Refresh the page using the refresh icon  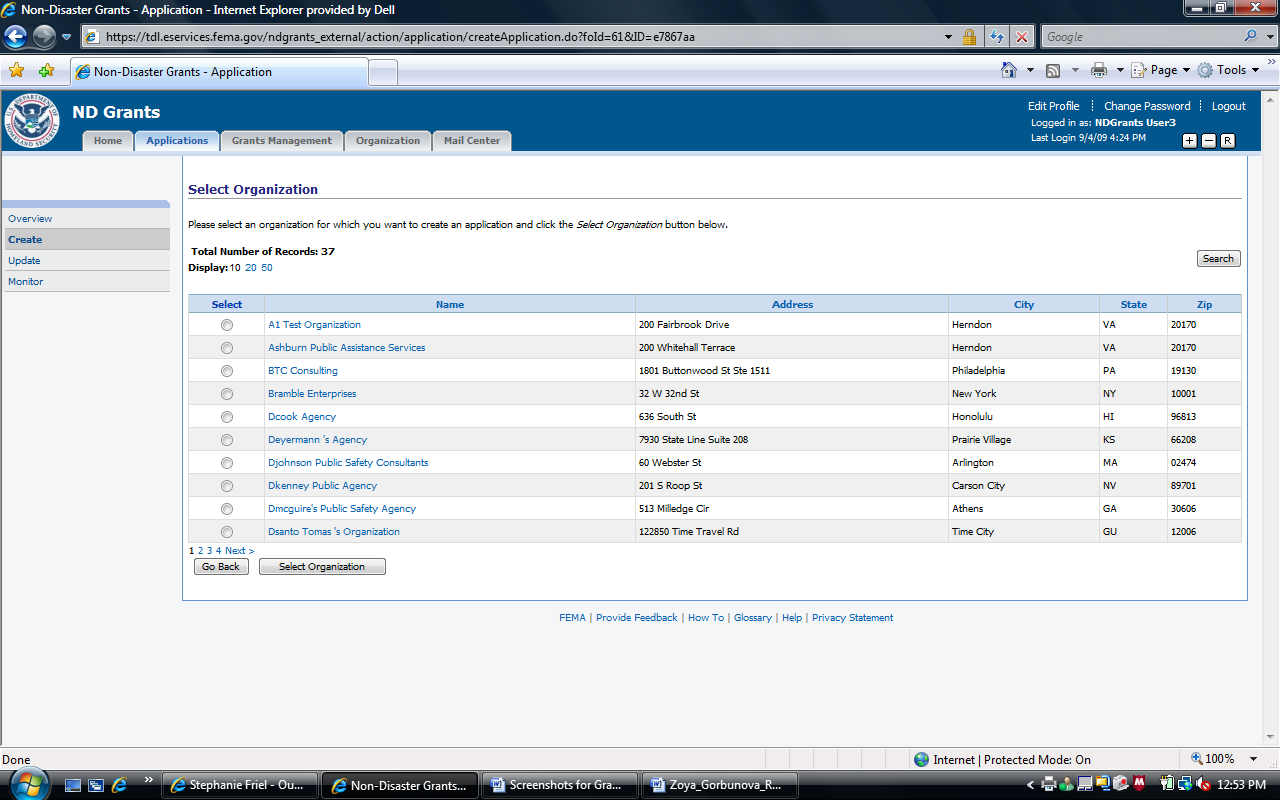click(997, 37)
